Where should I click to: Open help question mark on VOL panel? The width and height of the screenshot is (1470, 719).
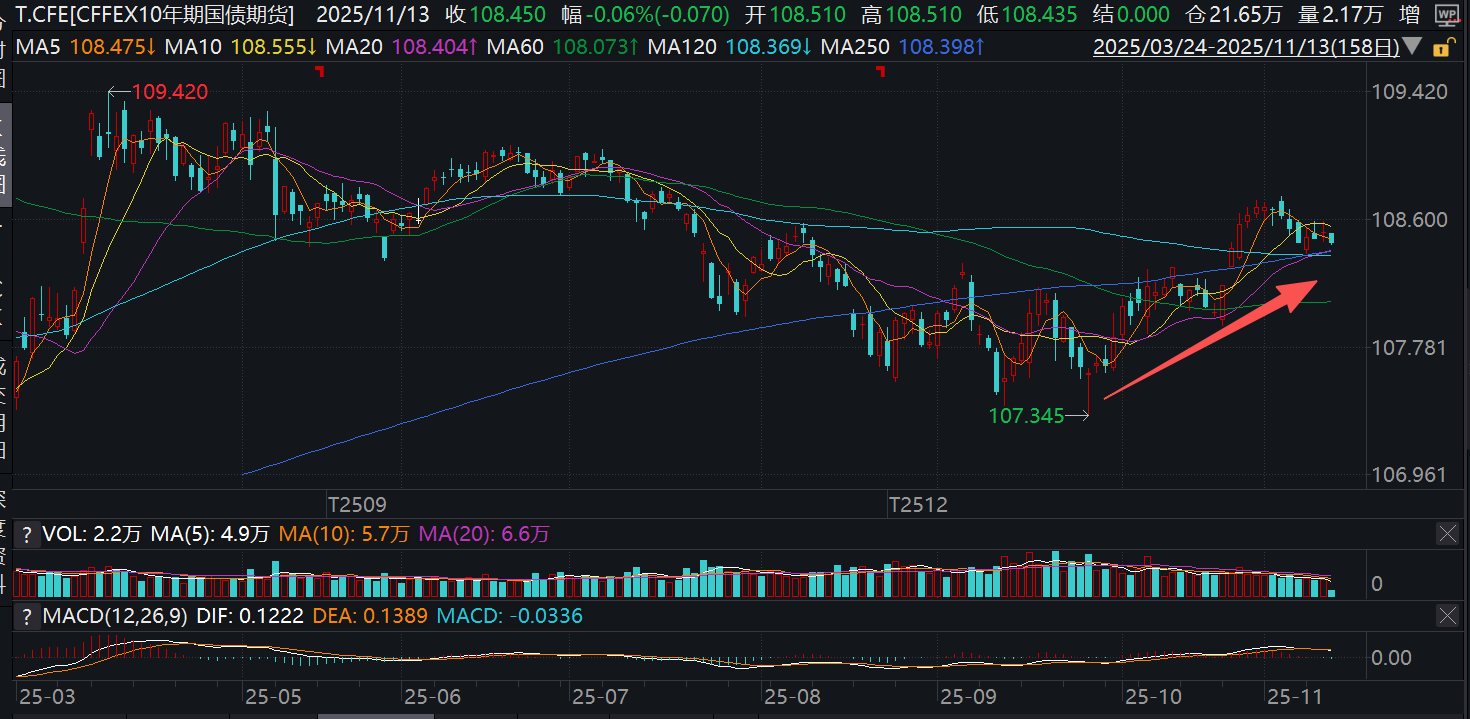(x=27, y=534)
